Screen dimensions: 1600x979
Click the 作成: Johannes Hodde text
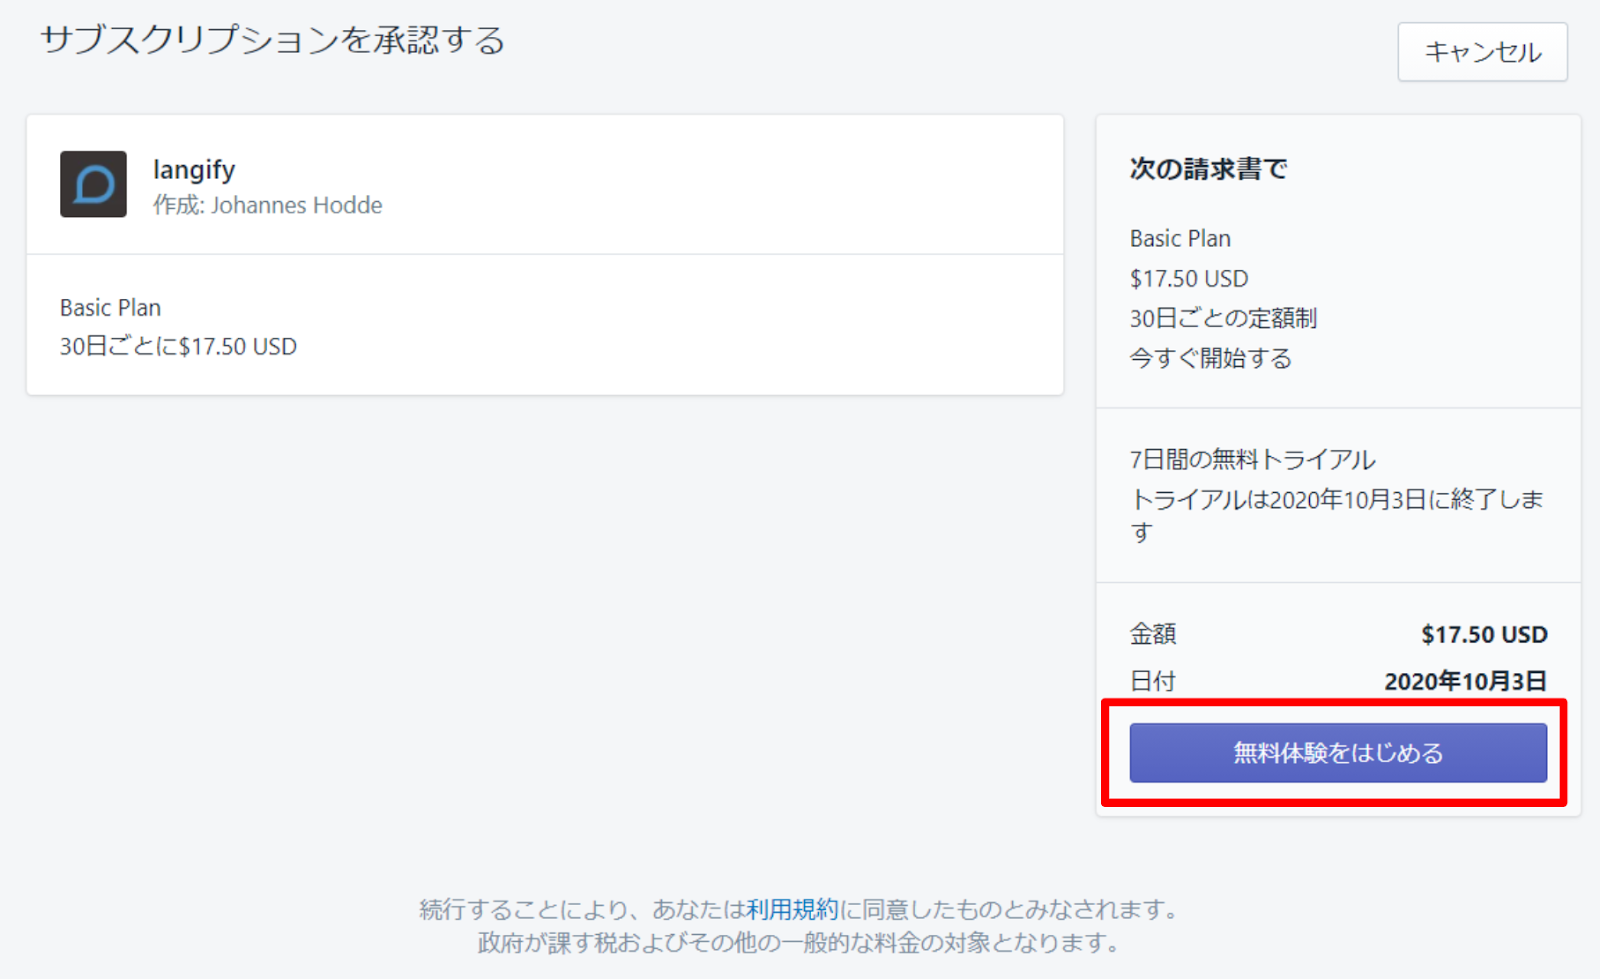(267, 205)
